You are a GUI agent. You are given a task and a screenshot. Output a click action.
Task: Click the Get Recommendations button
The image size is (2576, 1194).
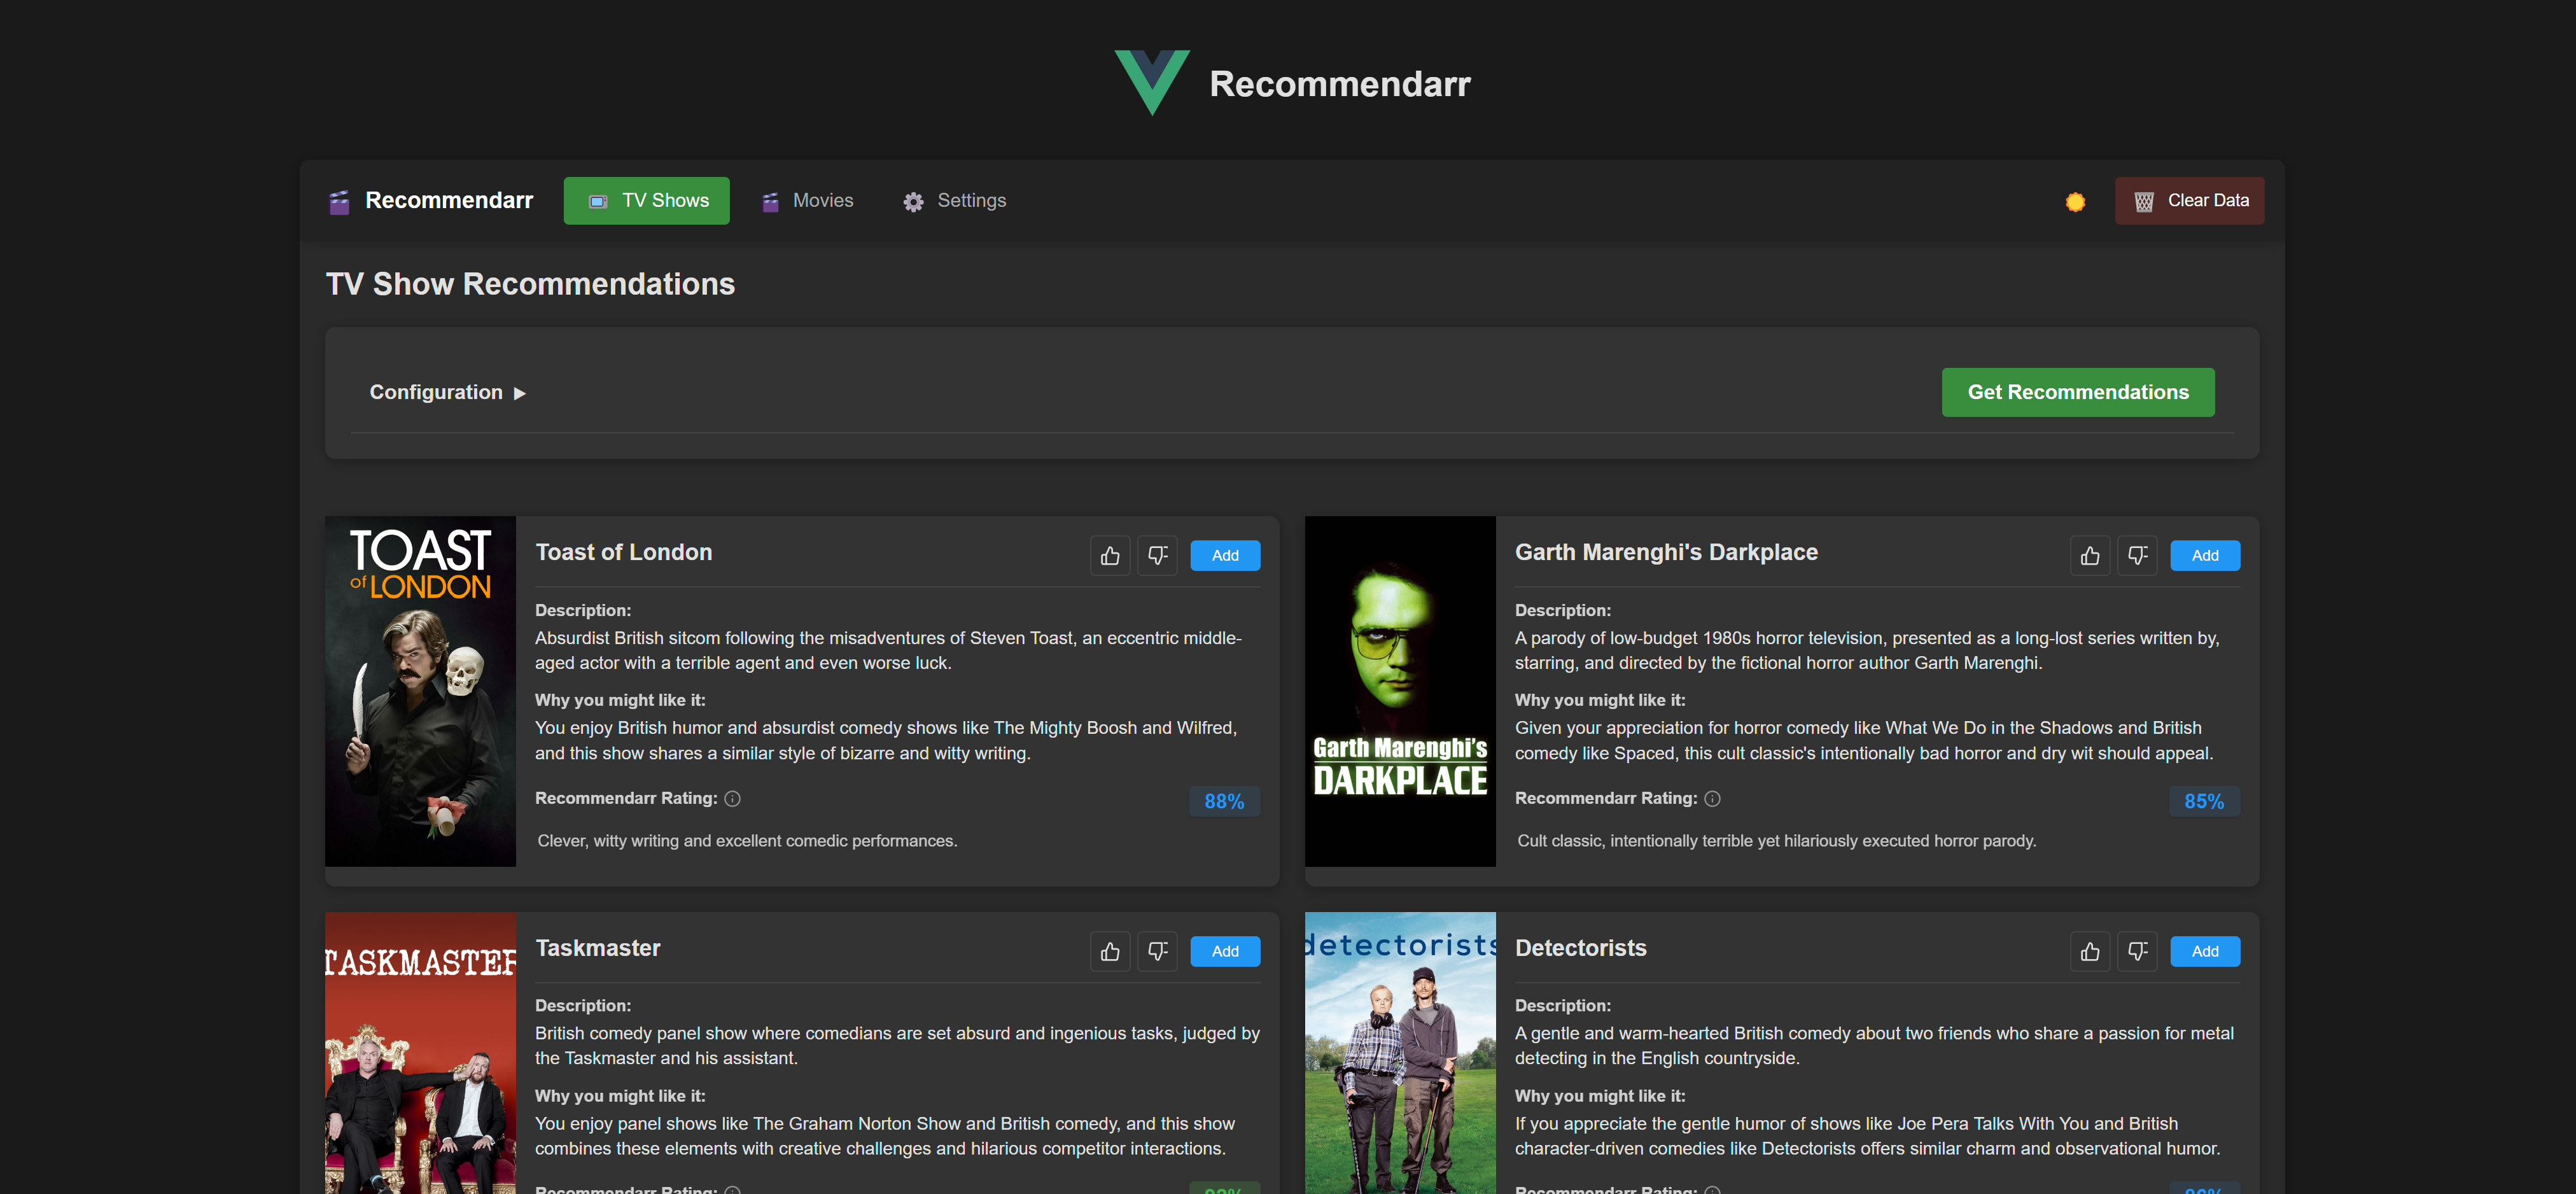pos(2077,393)
